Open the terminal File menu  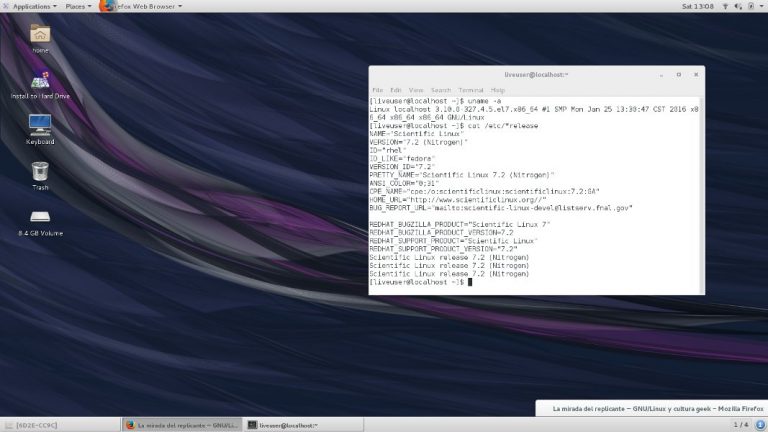coord(378,90)
